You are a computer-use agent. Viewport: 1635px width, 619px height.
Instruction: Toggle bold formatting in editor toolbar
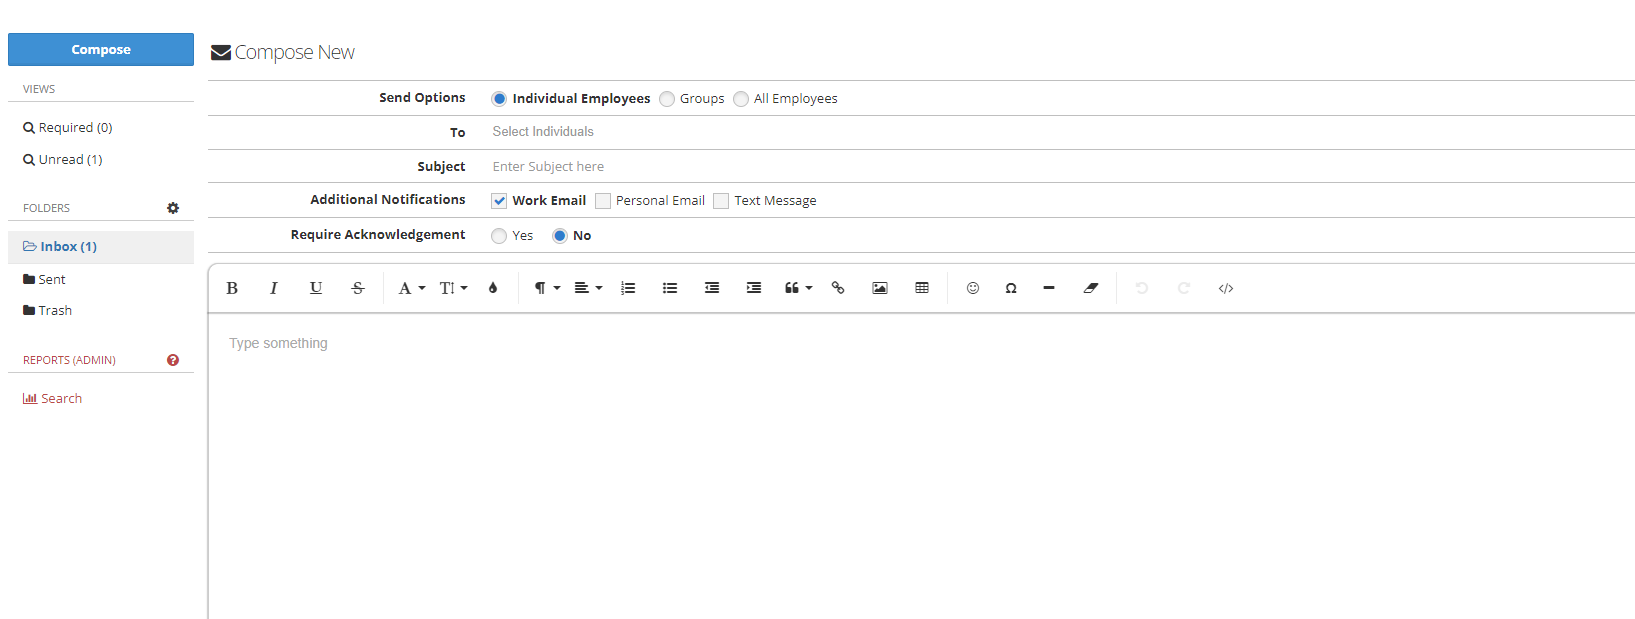[x=232, y=288]
